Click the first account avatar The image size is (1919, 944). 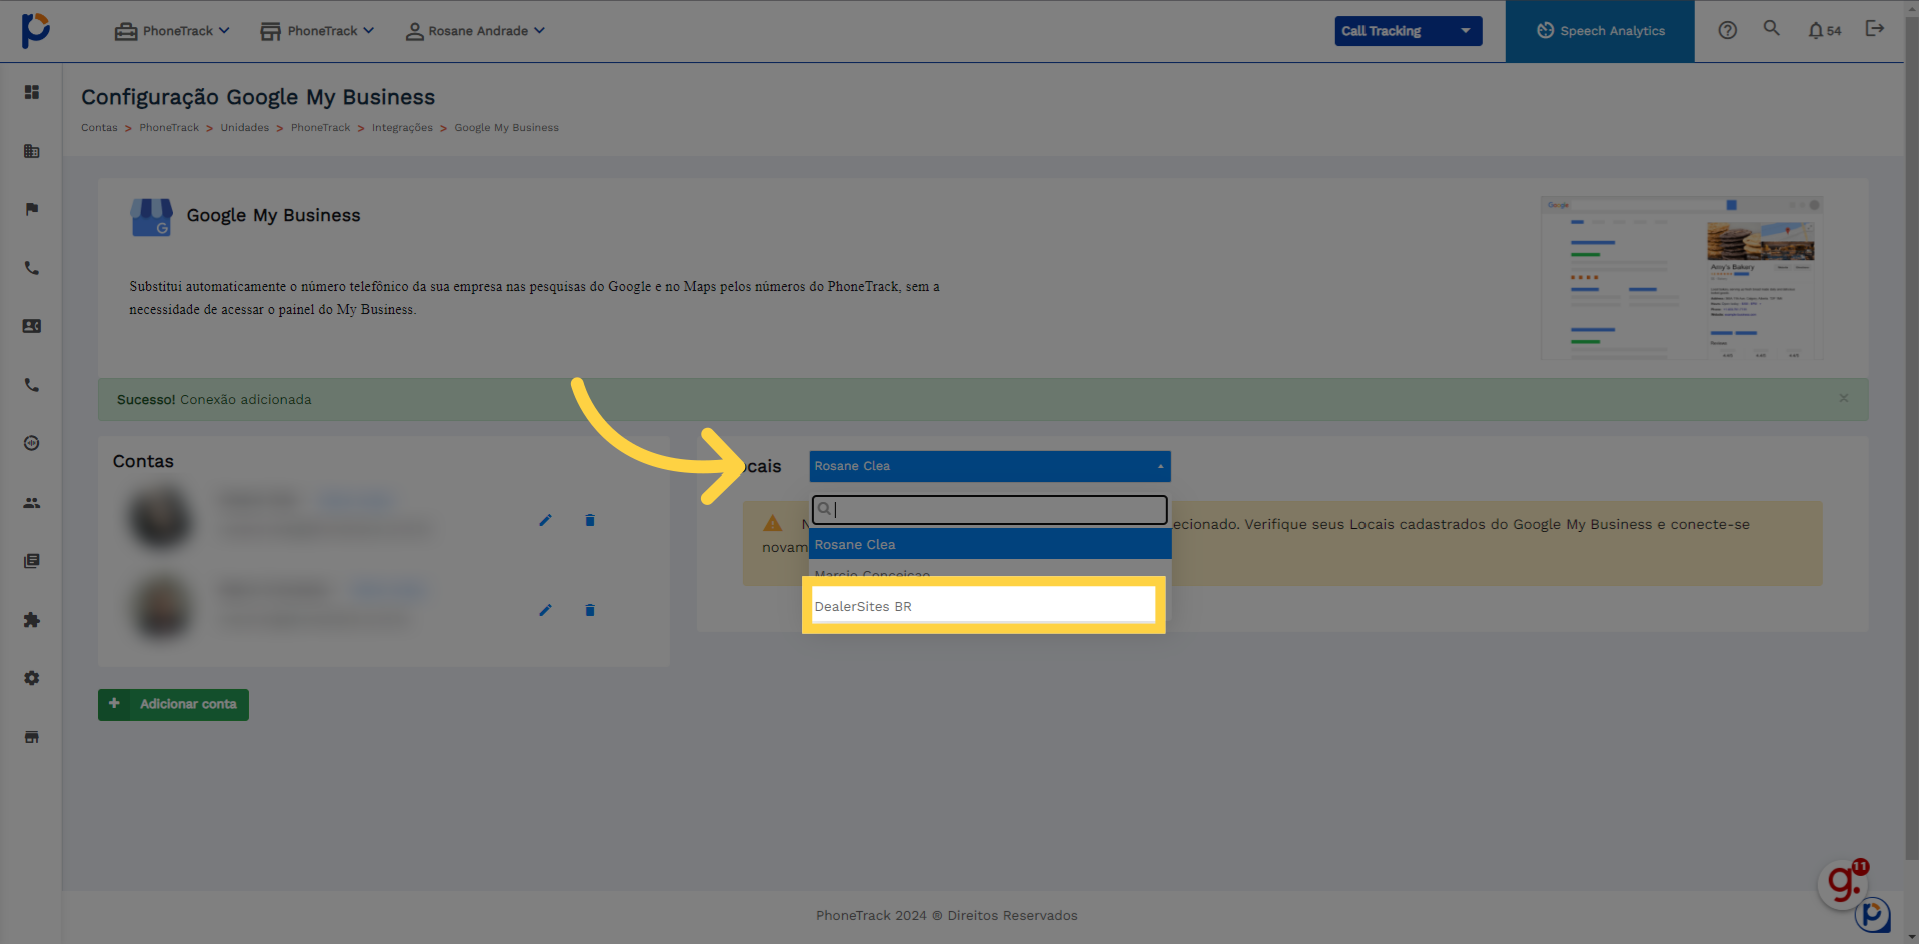[x=160, y=517]
